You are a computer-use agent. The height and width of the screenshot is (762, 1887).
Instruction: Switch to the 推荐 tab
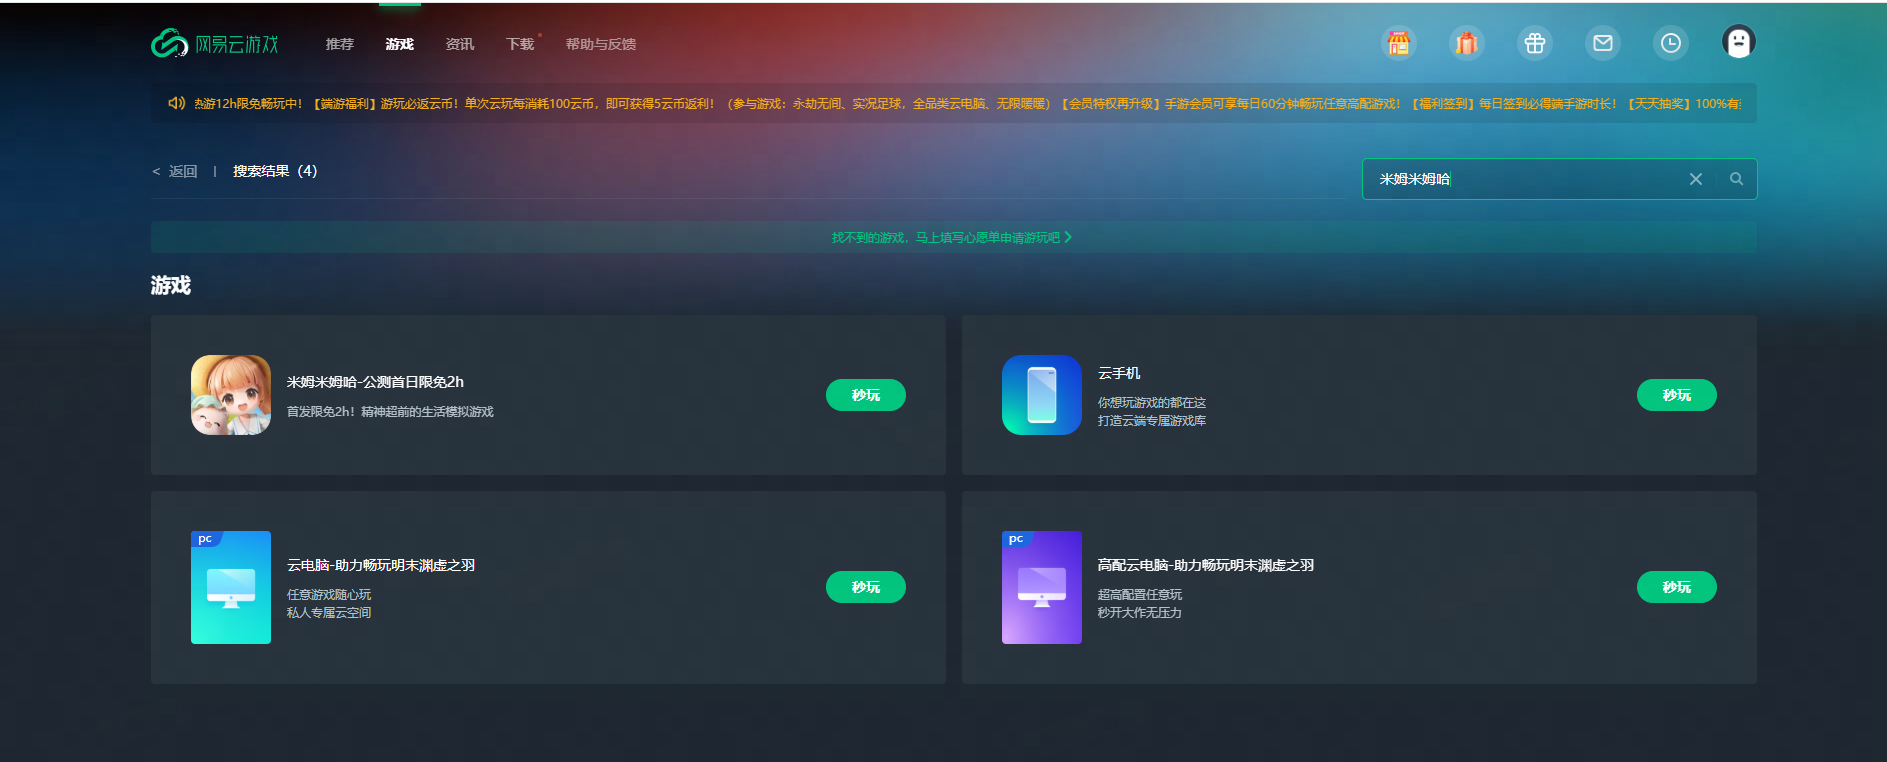[x=339, y=44]
